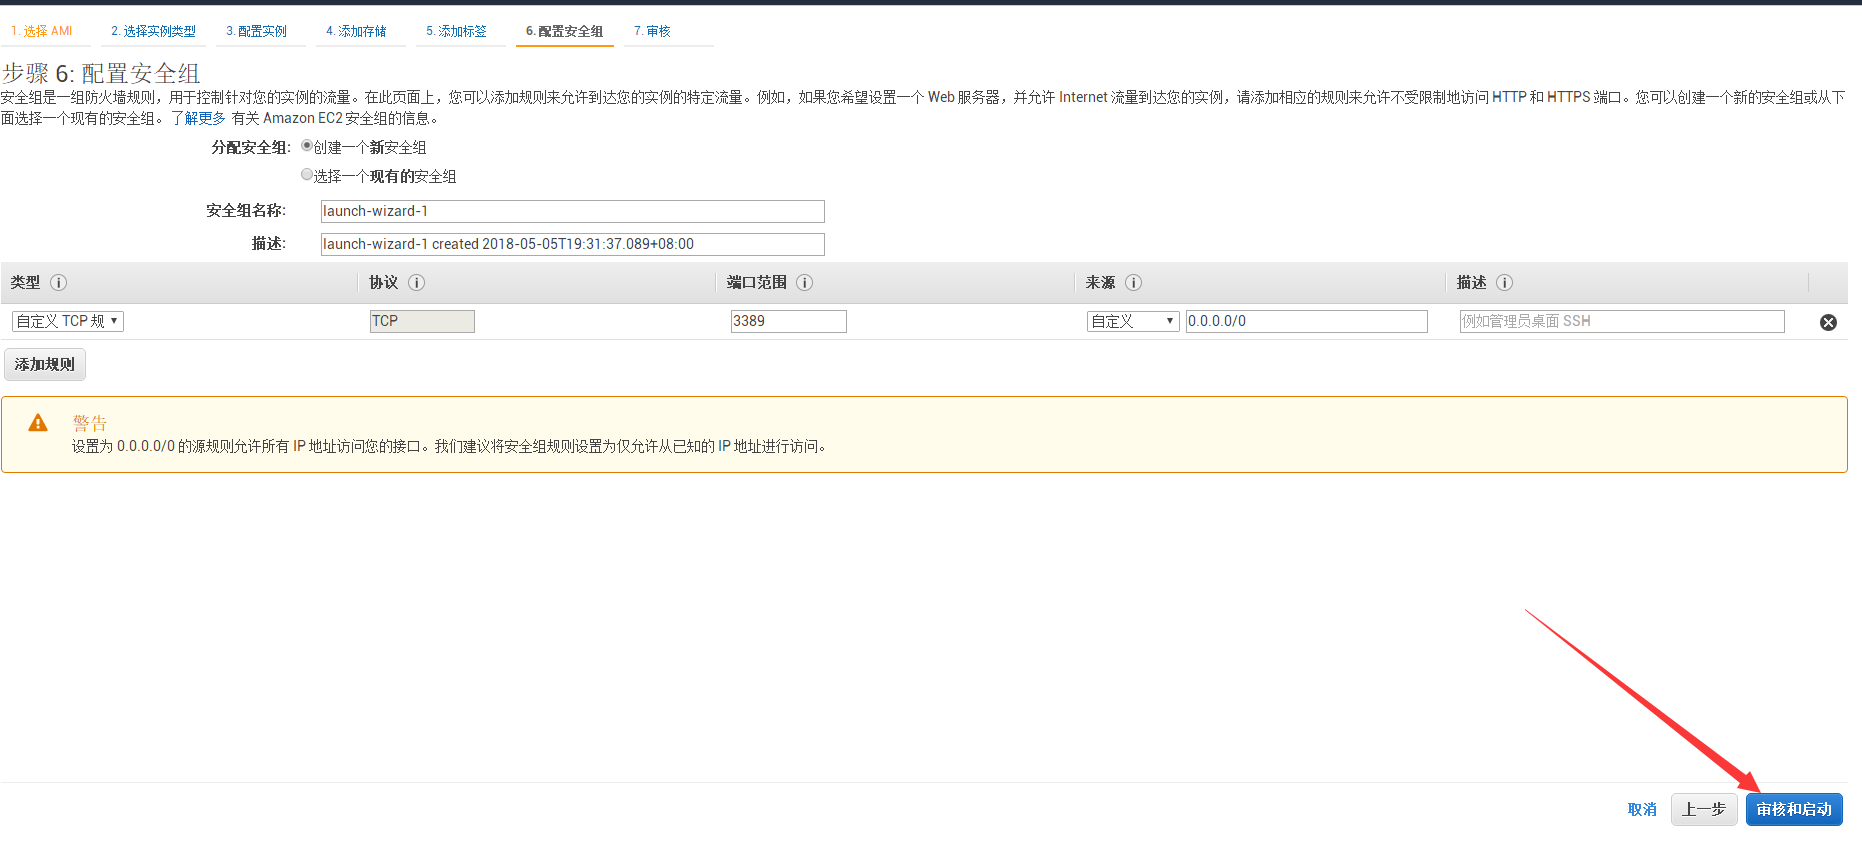Click the 了解更多 link
This screenshot has width=1862, height=842.
[198, 118]
